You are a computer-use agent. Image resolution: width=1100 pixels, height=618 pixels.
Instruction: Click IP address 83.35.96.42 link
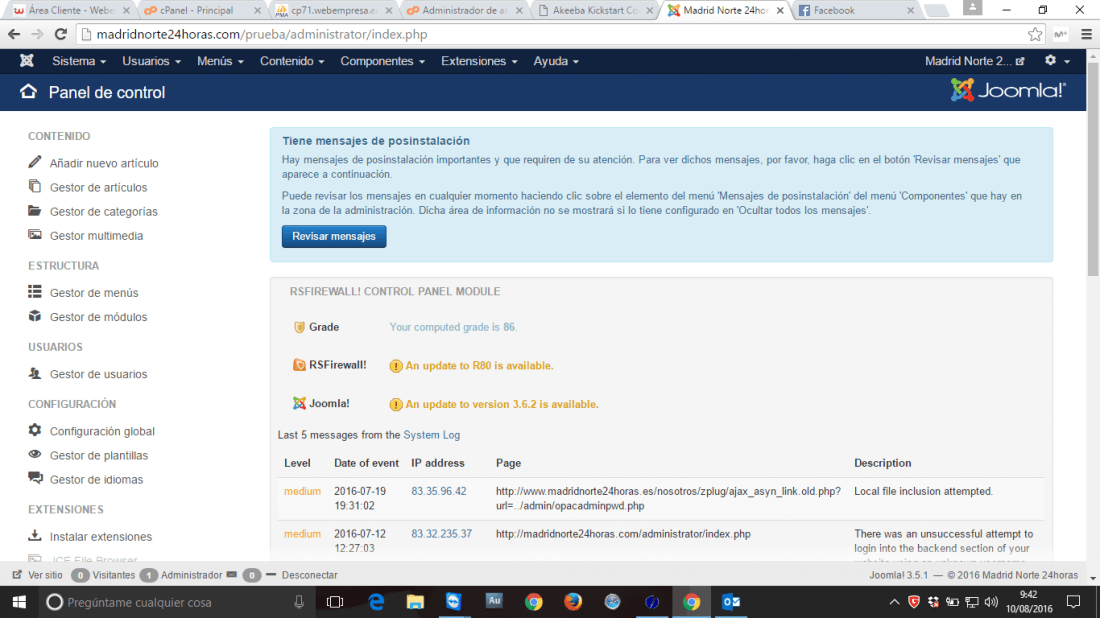pos(438,491)
